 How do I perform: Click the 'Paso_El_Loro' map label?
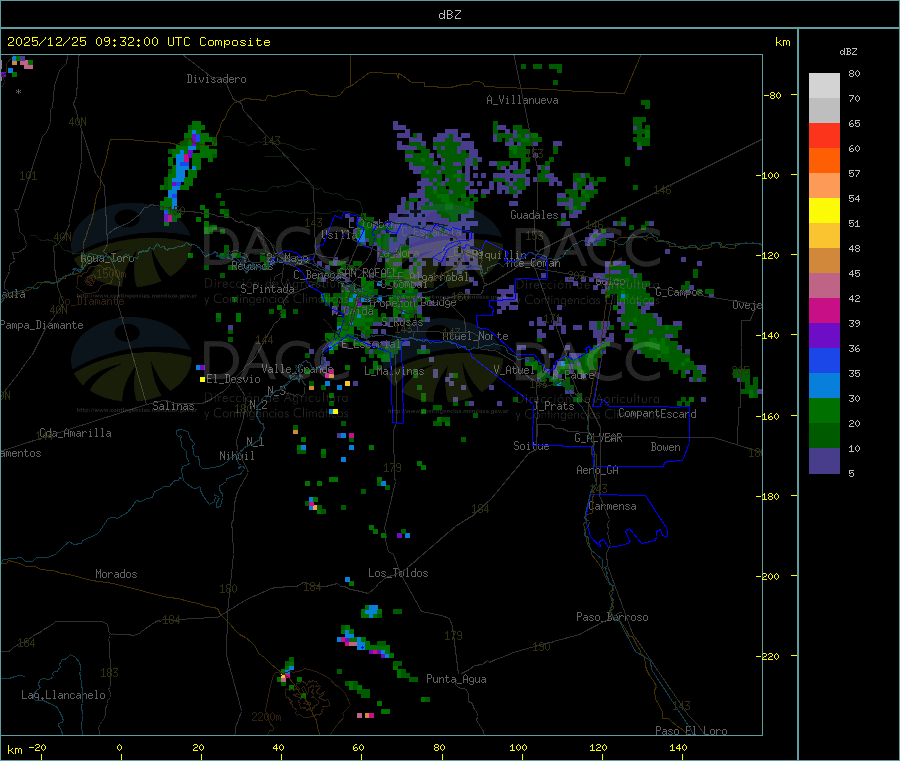[x=691, y=731]
